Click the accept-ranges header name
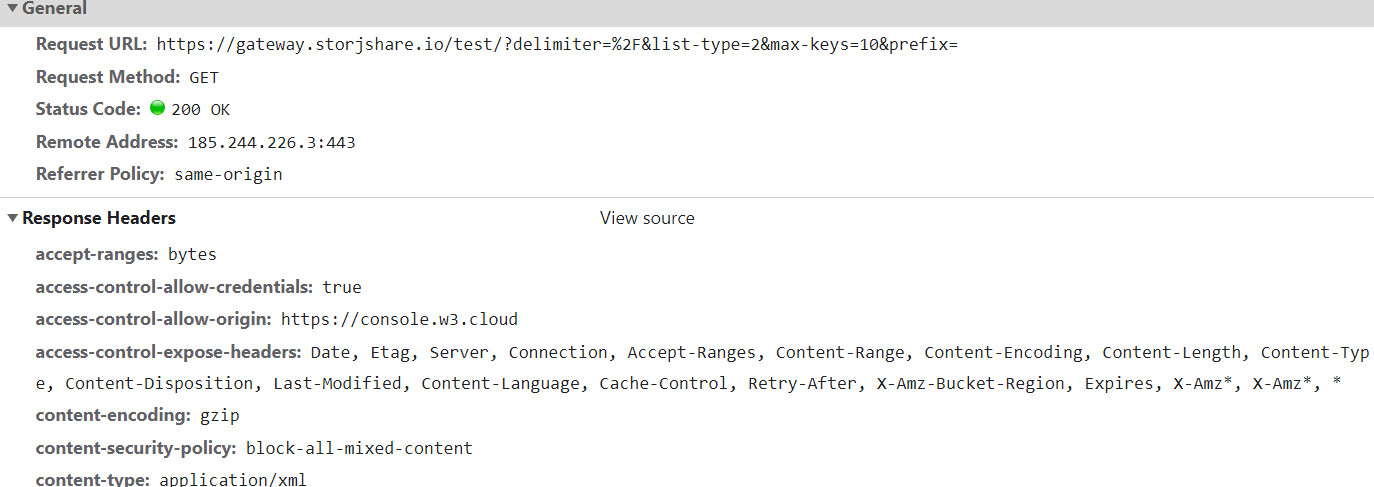1374x487 pixels. coord(97,254)
